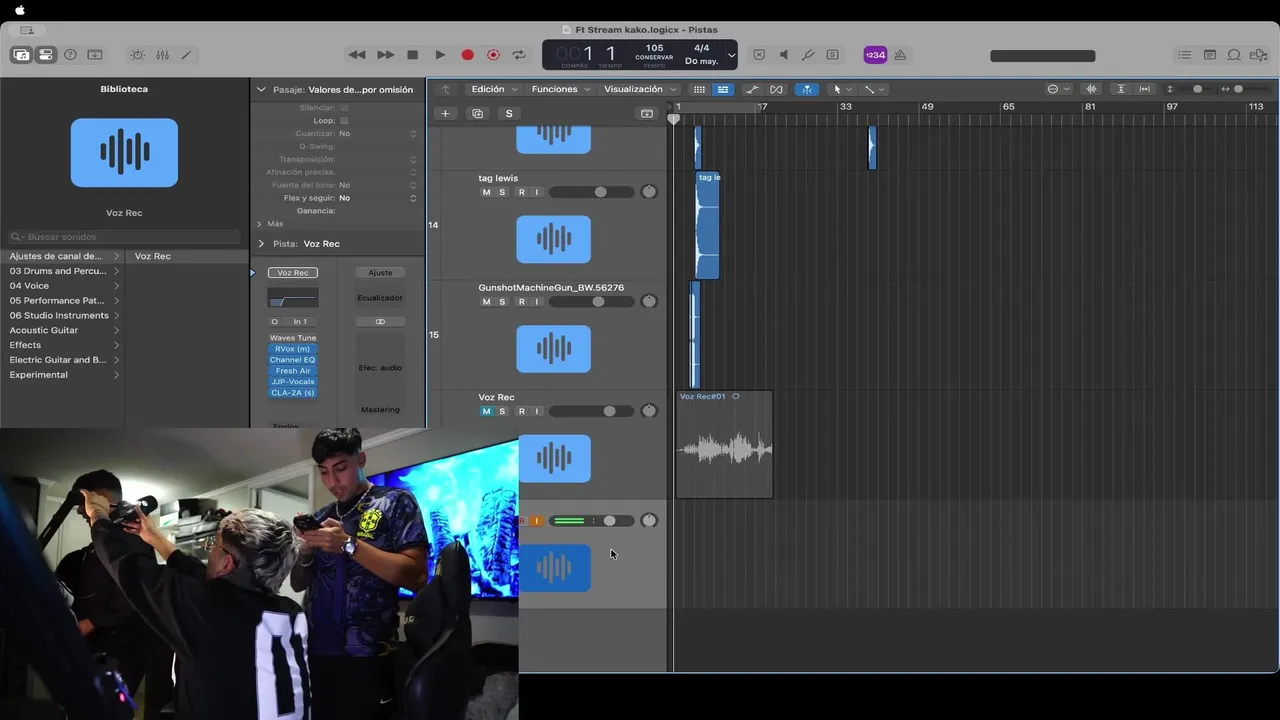
Task: Toggle Flex display in the tracks area
Action: [x=776, y=89]
